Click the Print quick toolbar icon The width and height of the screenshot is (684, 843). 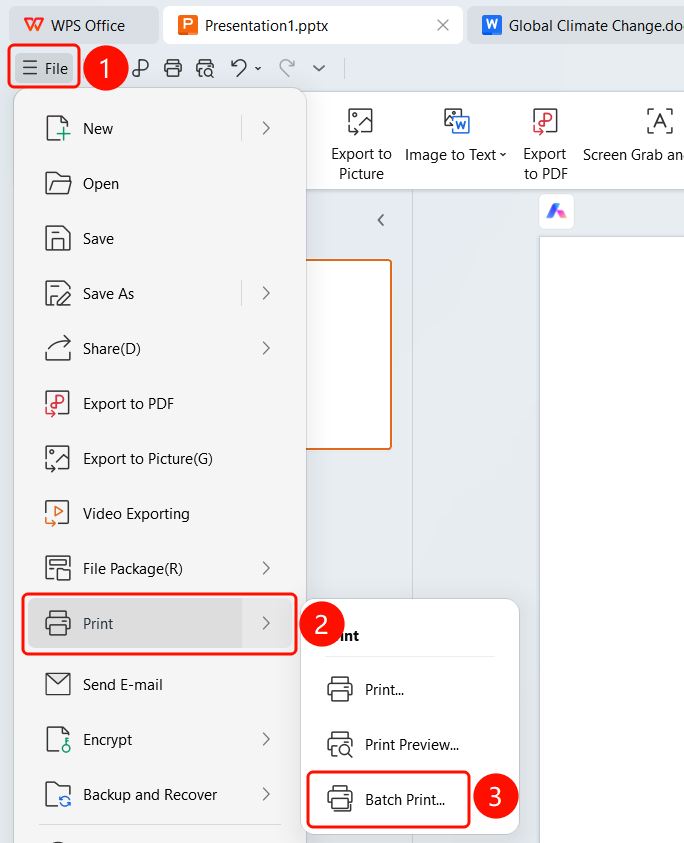coord(173,68)
